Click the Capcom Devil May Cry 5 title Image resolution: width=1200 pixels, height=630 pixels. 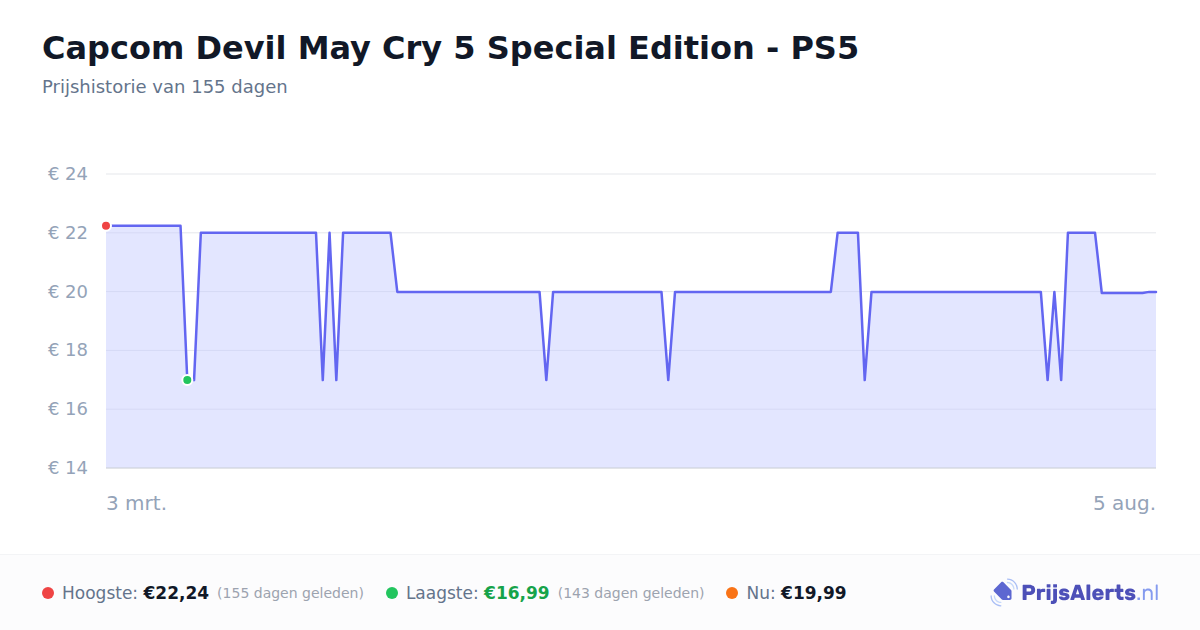[x=450, y=48]
